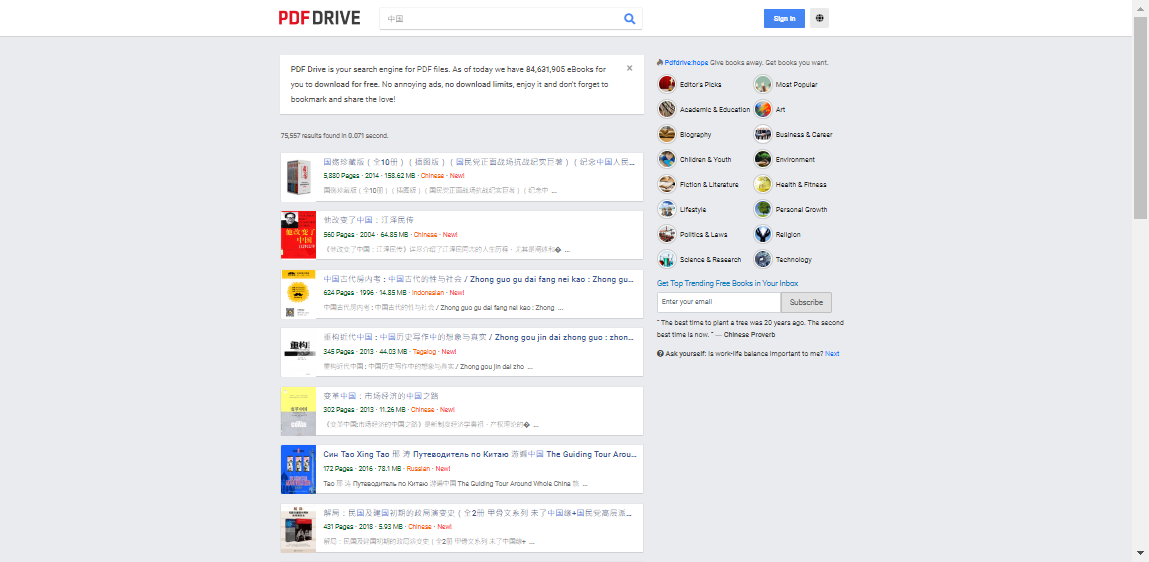
Task: Open the Art category icon
Action: 763,109
